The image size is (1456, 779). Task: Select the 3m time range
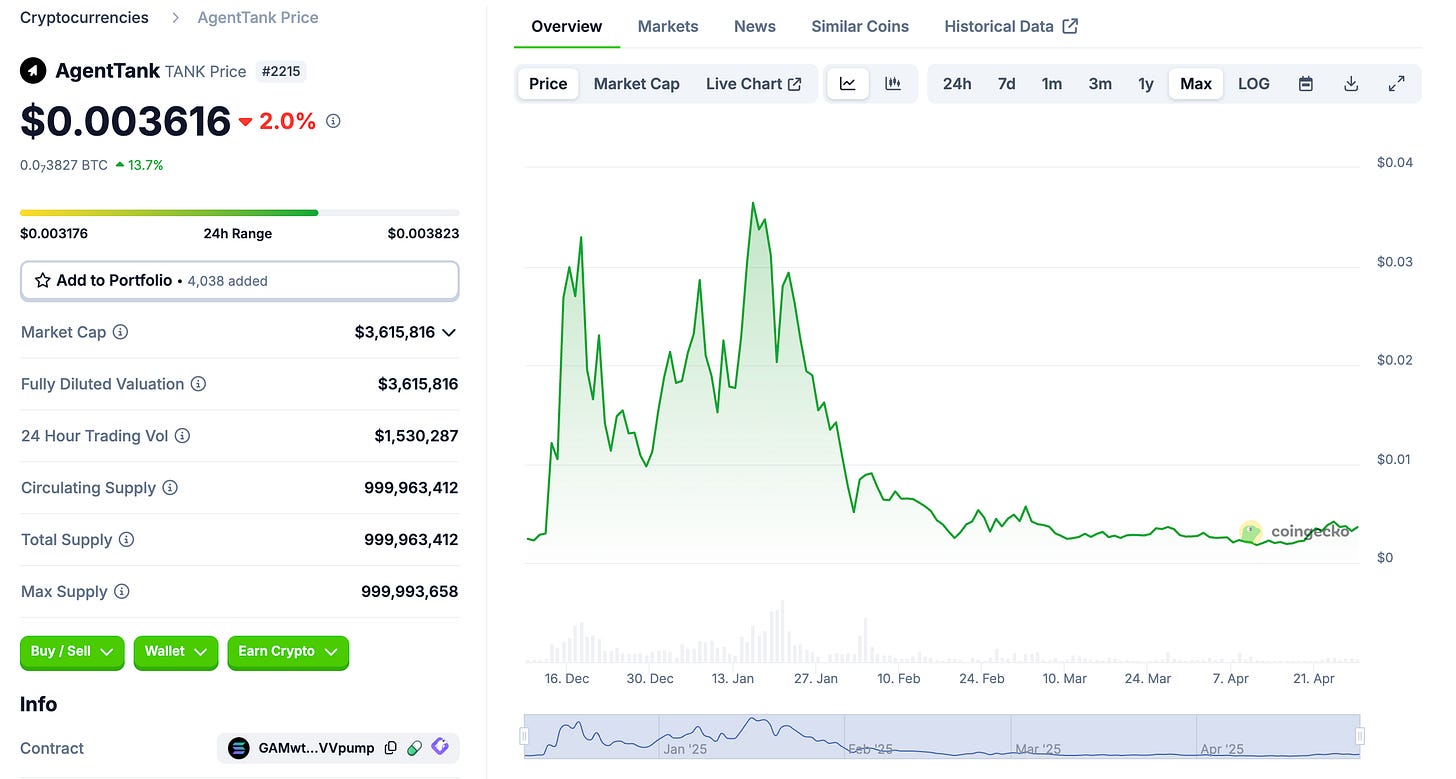[1100, 84]
